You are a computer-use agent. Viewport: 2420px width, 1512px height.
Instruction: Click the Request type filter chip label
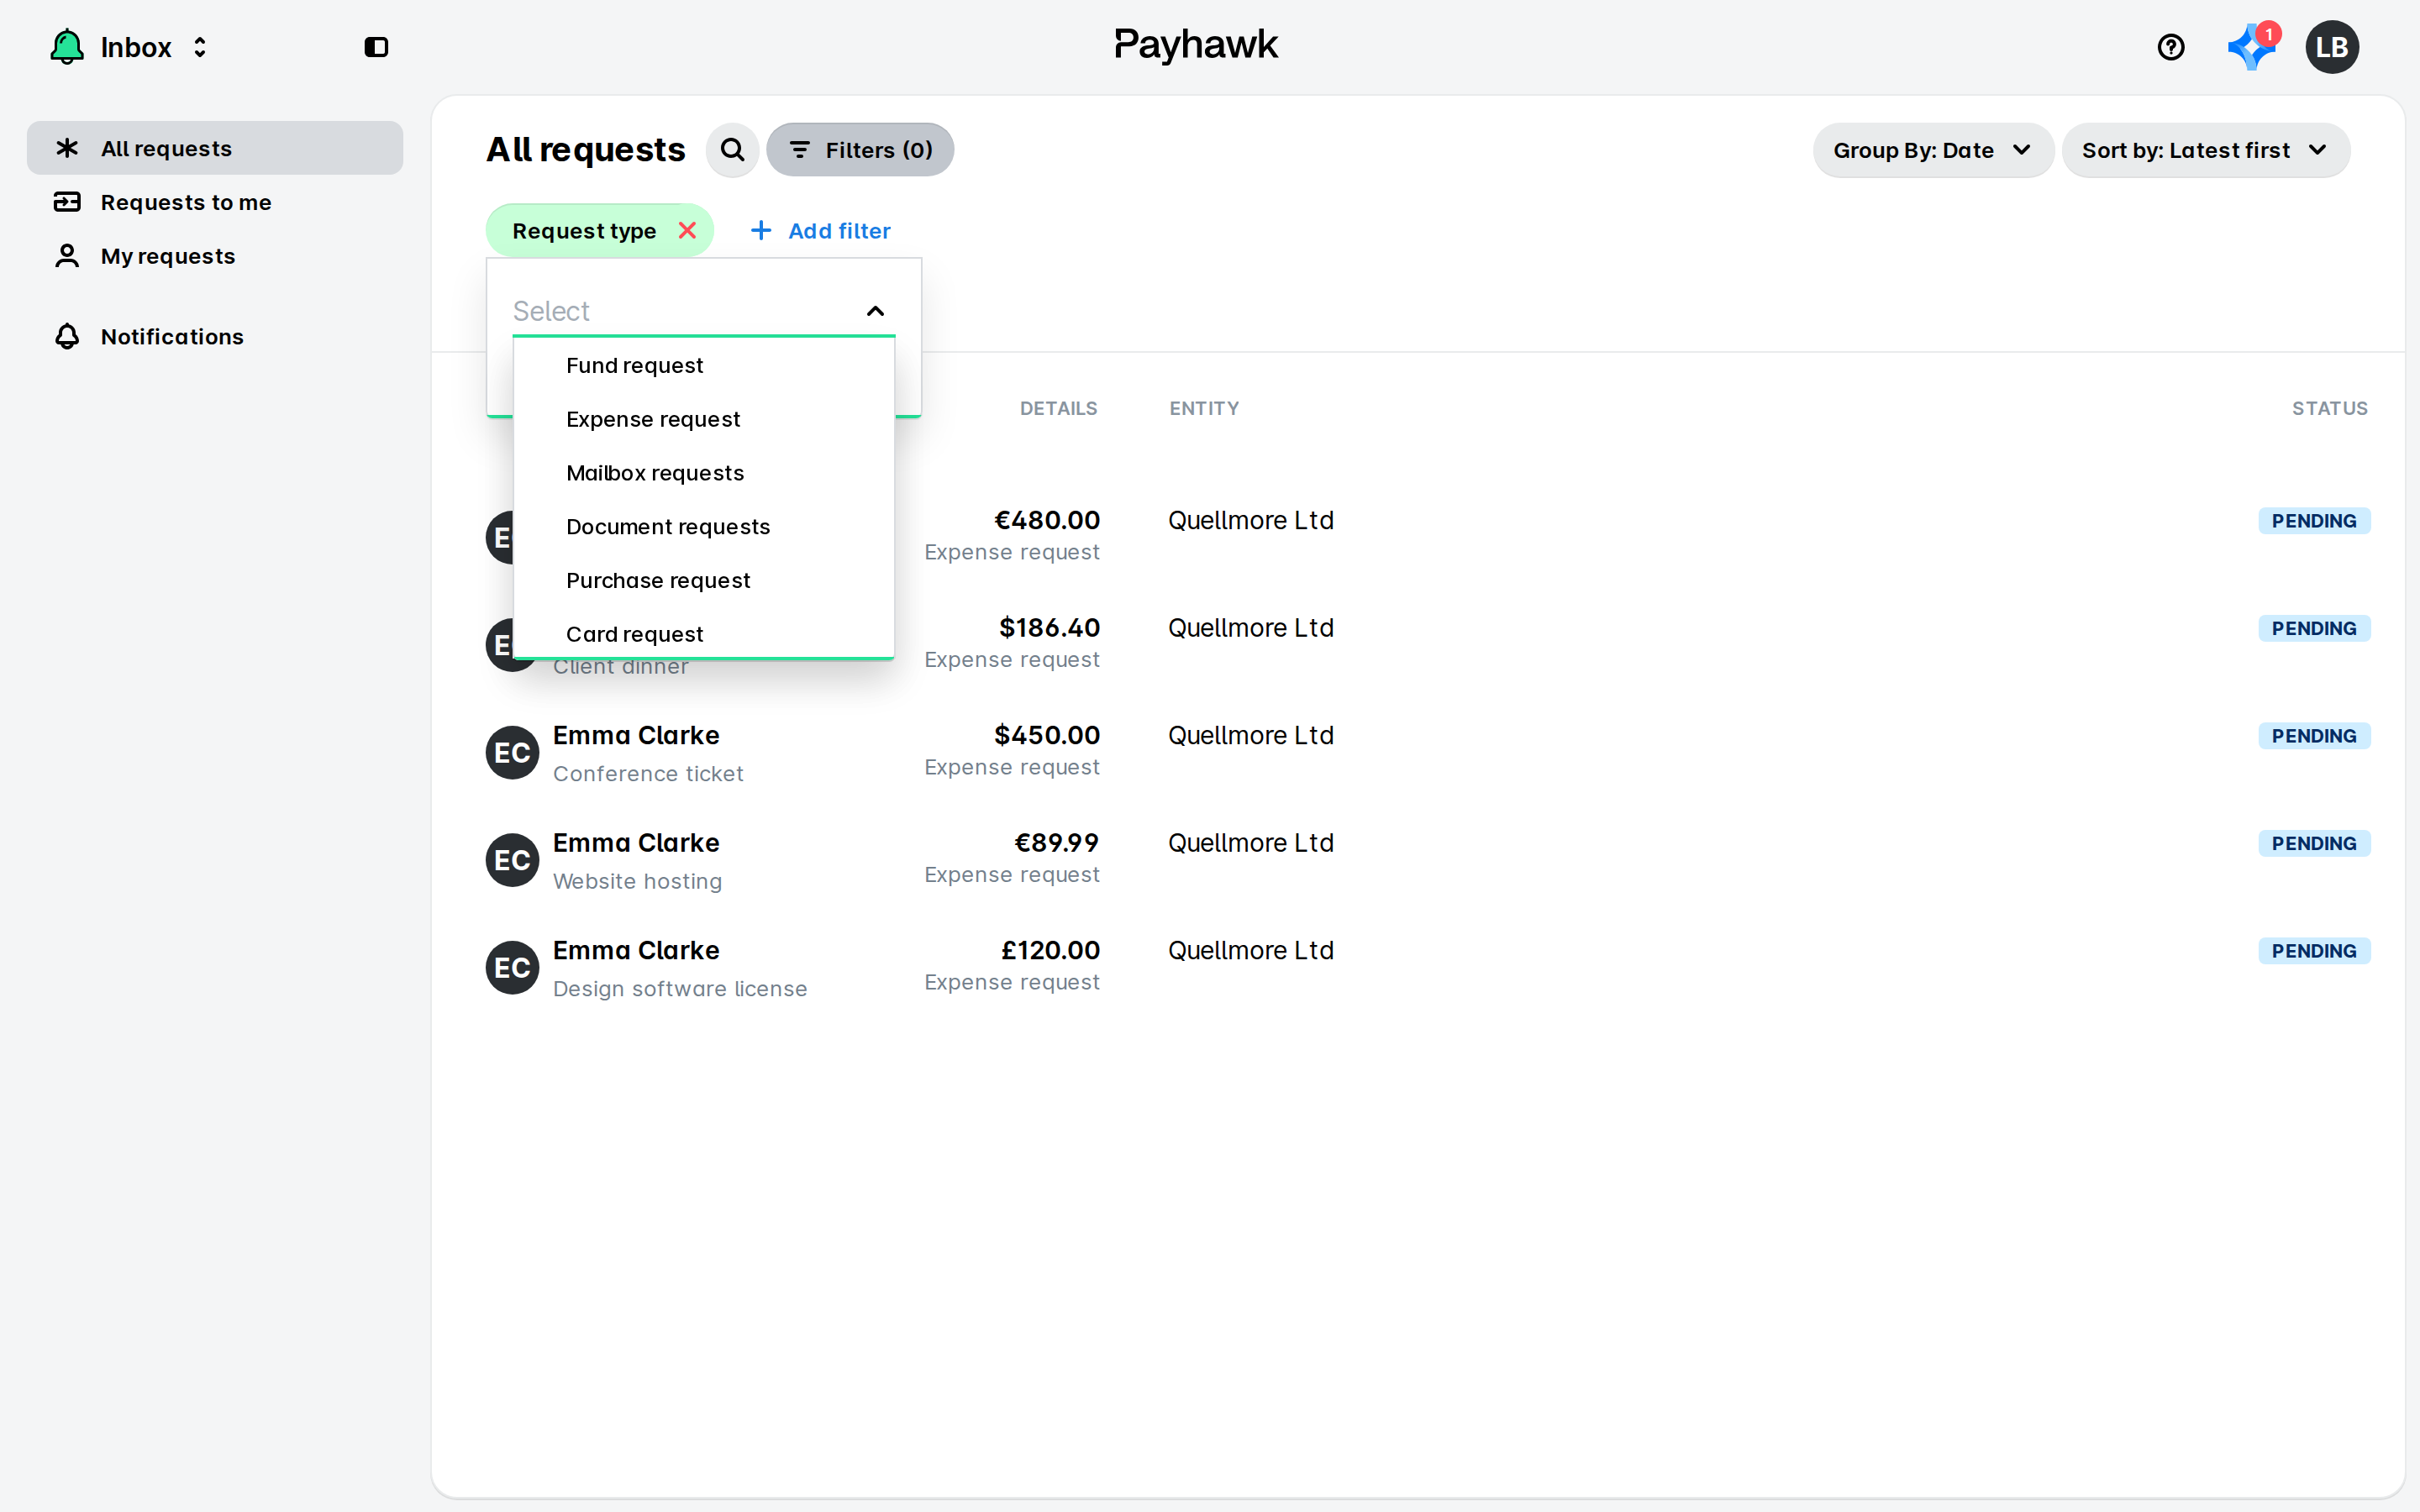tap(584, 231)
